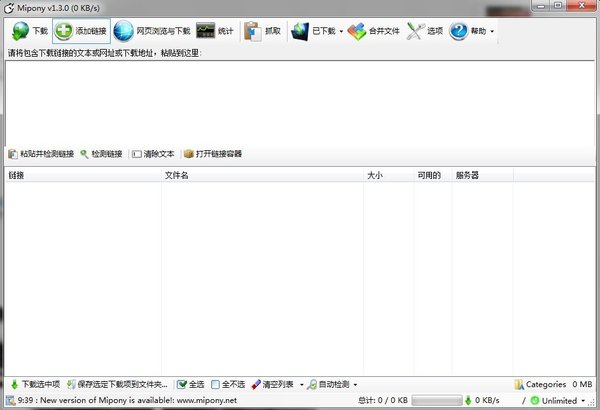Open the web browse and download (网页浏览与下载) globe

point(124,31)
